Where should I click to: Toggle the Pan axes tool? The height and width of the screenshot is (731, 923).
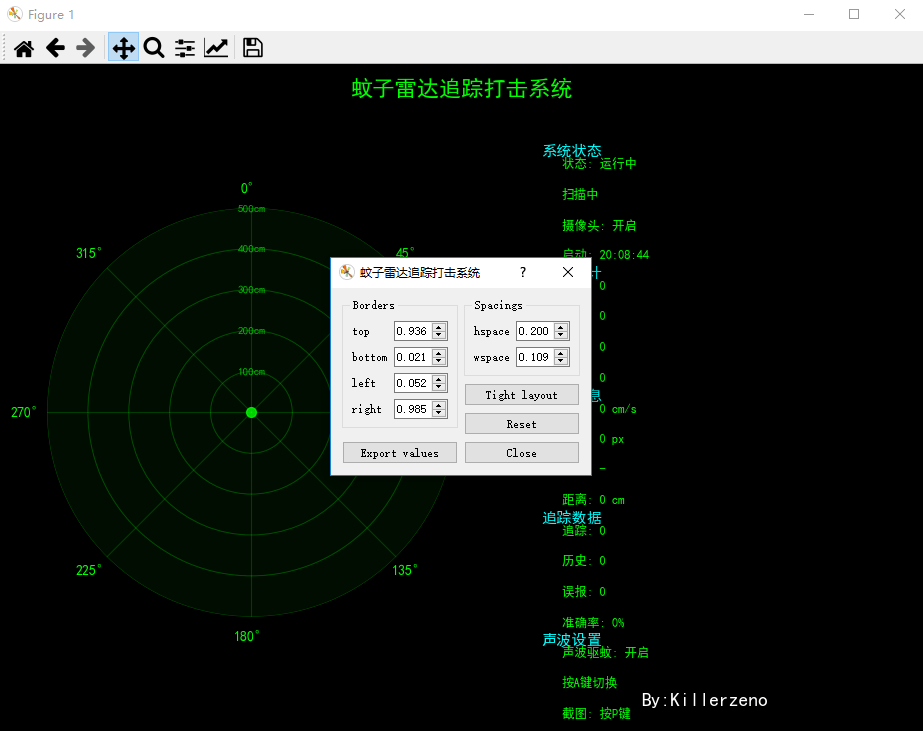123,48
